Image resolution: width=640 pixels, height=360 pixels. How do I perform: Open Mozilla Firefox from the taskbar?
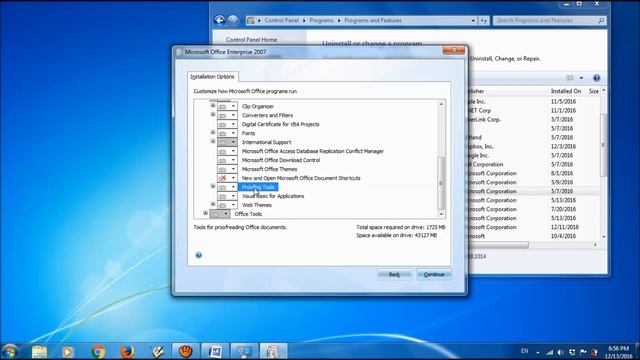click(x=127, y=351)
